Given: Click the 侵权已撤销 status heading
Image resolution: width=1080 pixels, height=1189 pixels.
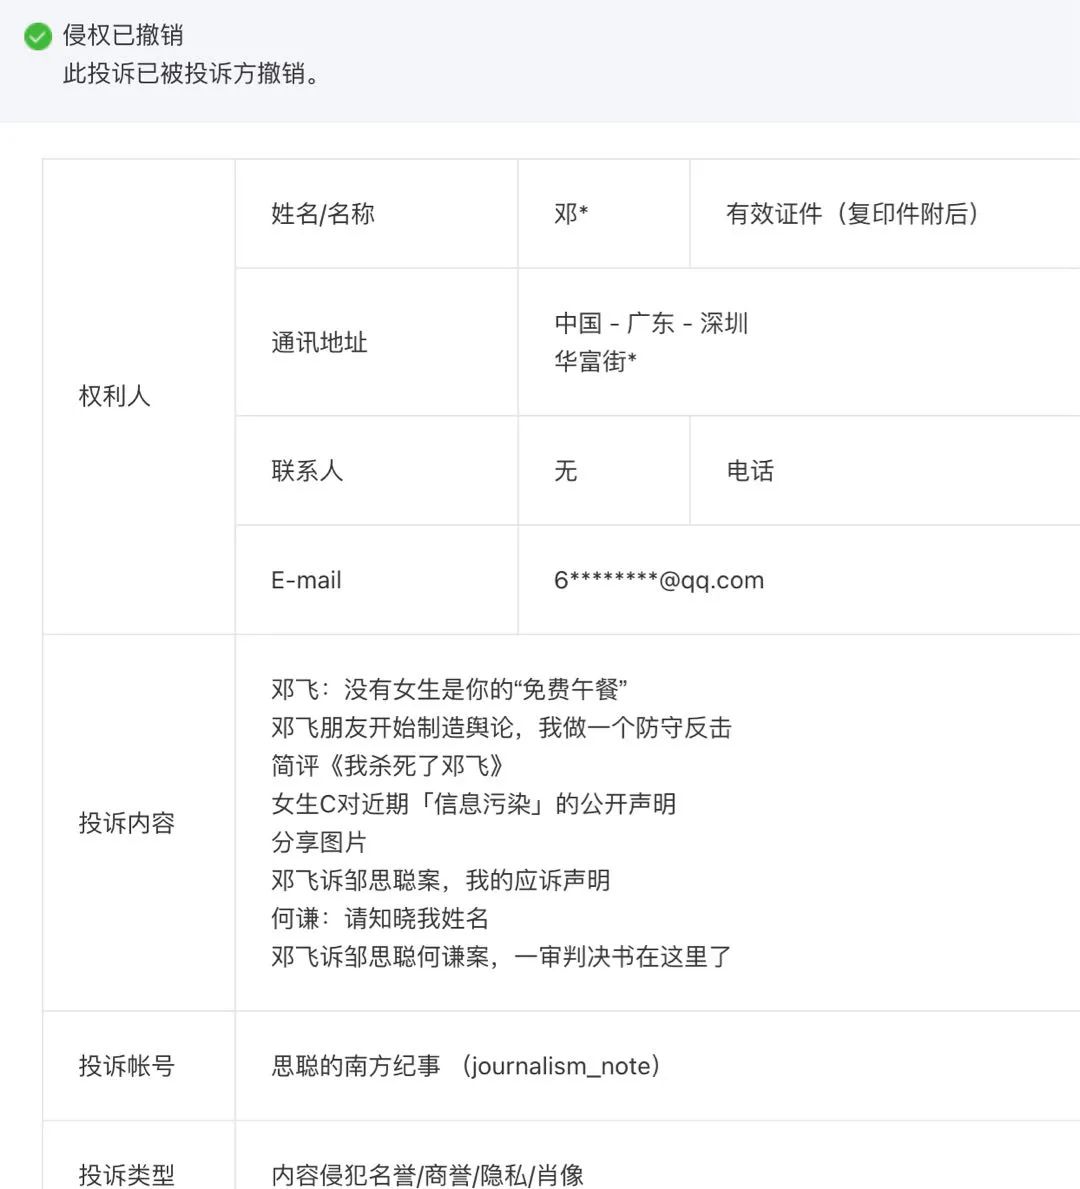Looking at the screenshot, I should 123,35.
